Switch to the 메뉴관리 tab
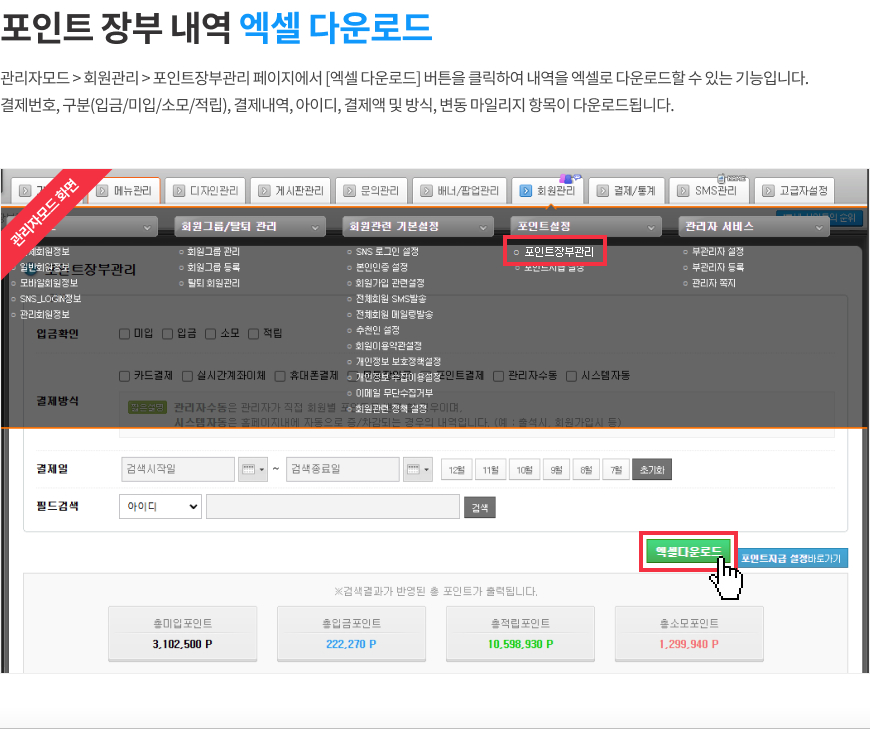870x729 pixels. coord(124,191)
